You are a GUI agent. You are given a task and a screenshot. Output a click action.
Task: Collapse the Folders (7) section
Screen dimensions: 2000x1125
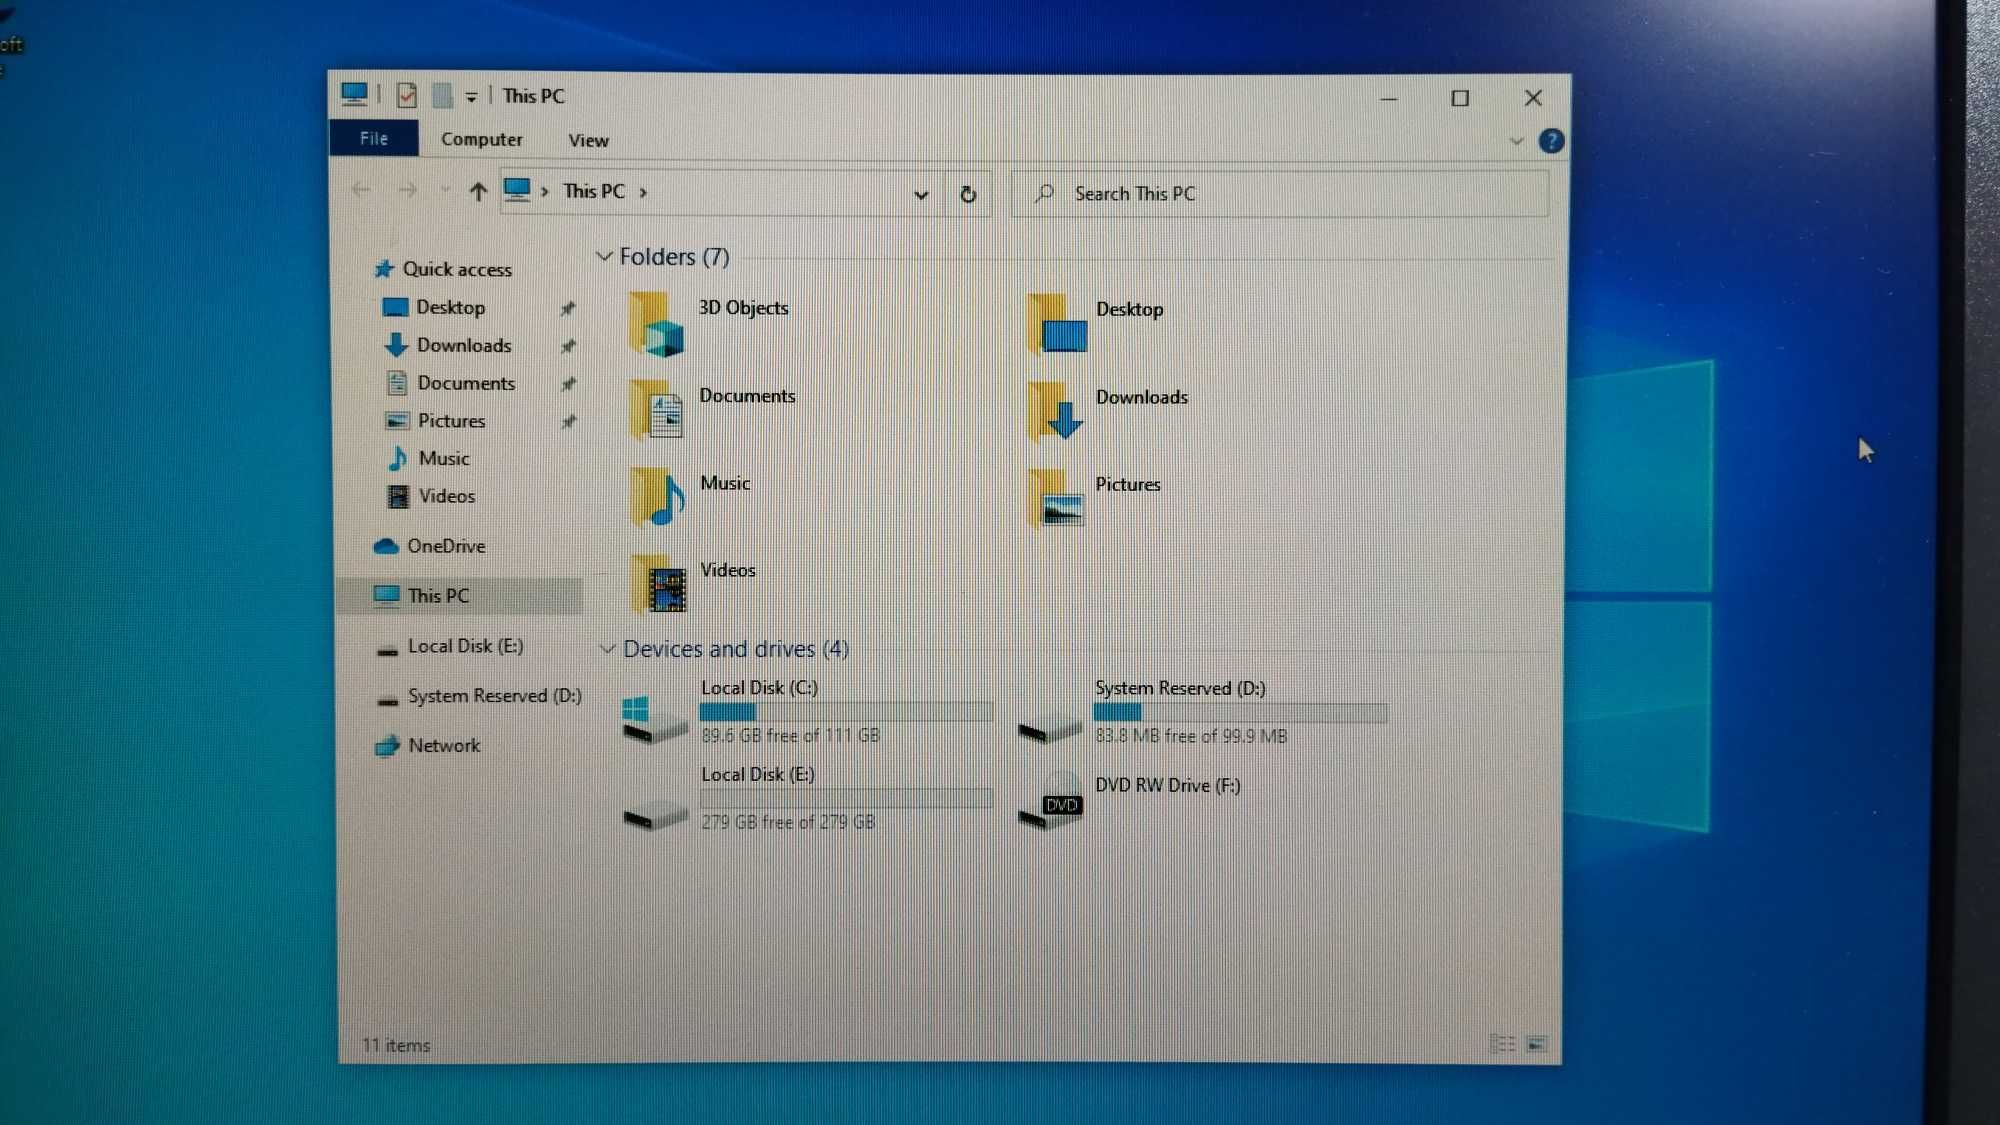pyautogui.click(x=604, y=257)
